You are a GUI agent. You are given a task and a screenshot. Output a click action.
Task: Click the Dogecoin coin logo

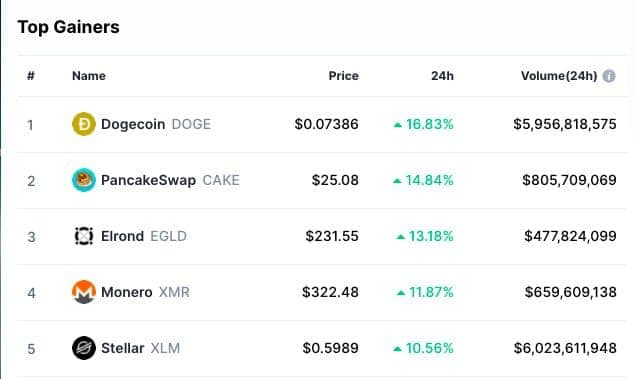click(x=84, y=124)
